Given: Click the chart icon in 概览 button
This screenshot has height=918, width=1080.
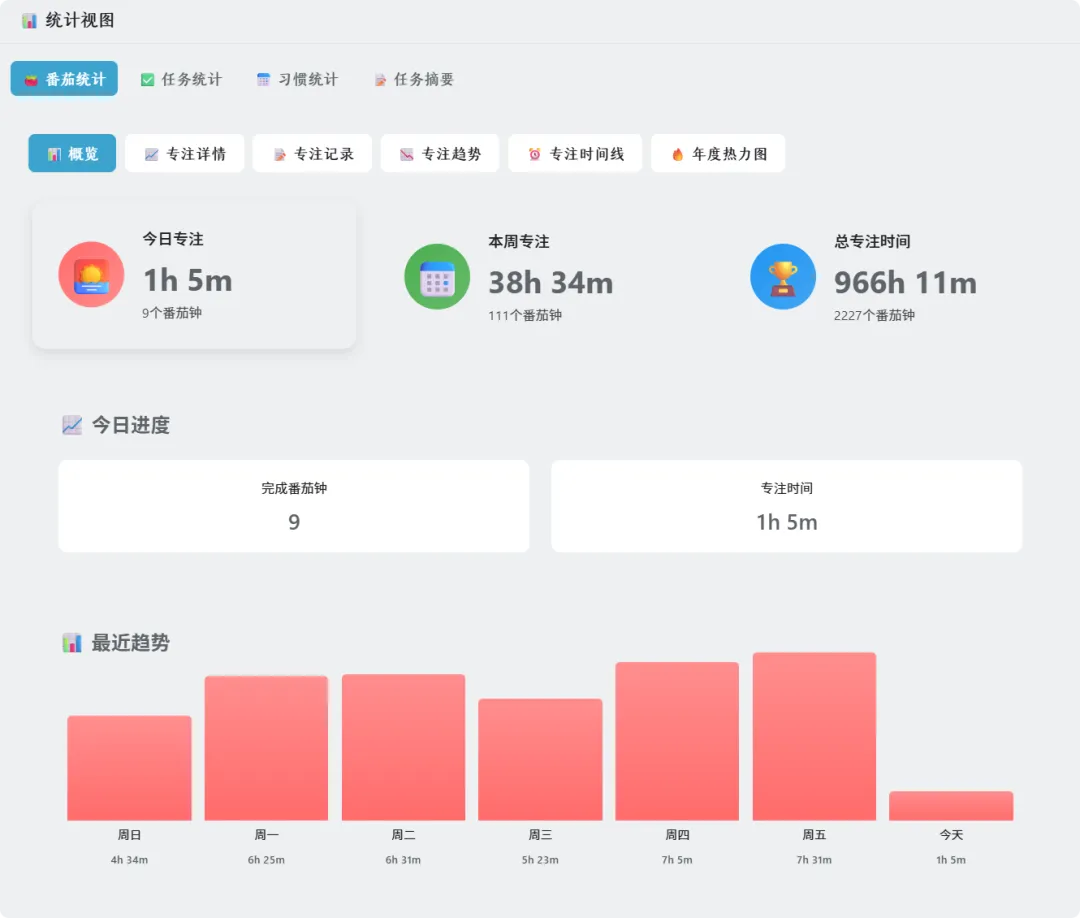Looking at the screenshot, I should point(54,154).
